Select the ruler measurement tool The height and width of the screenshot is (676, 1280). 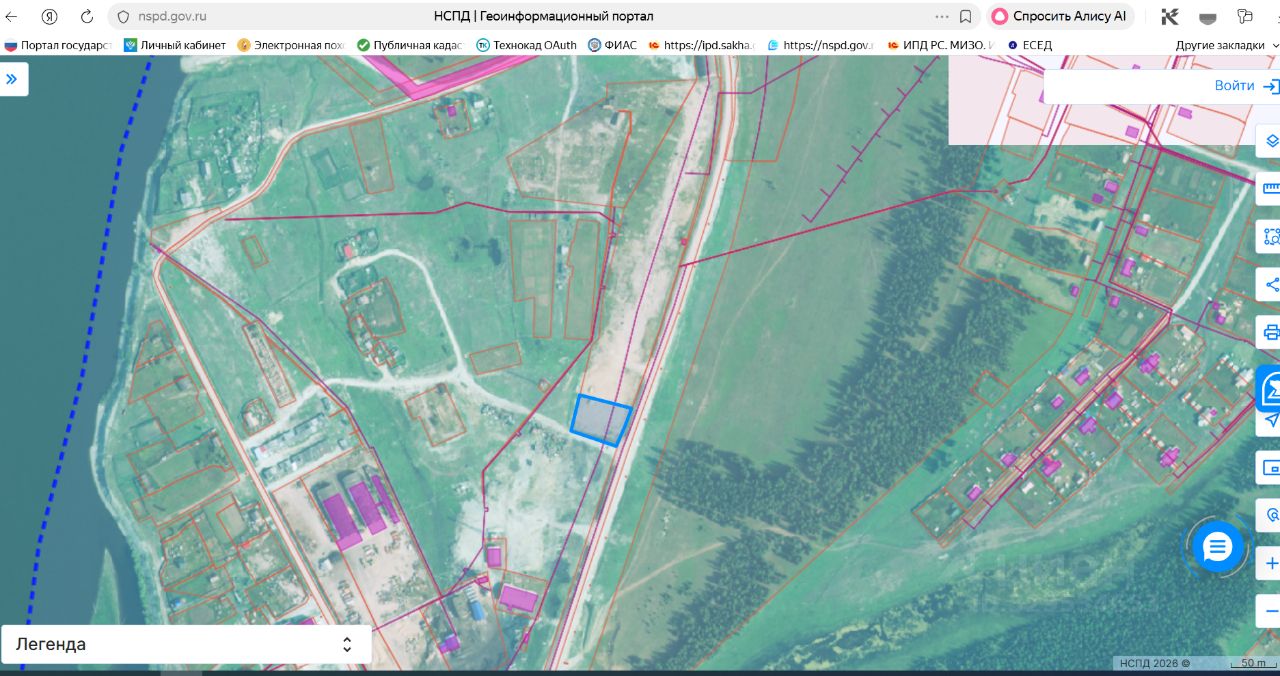[1270, 188]
